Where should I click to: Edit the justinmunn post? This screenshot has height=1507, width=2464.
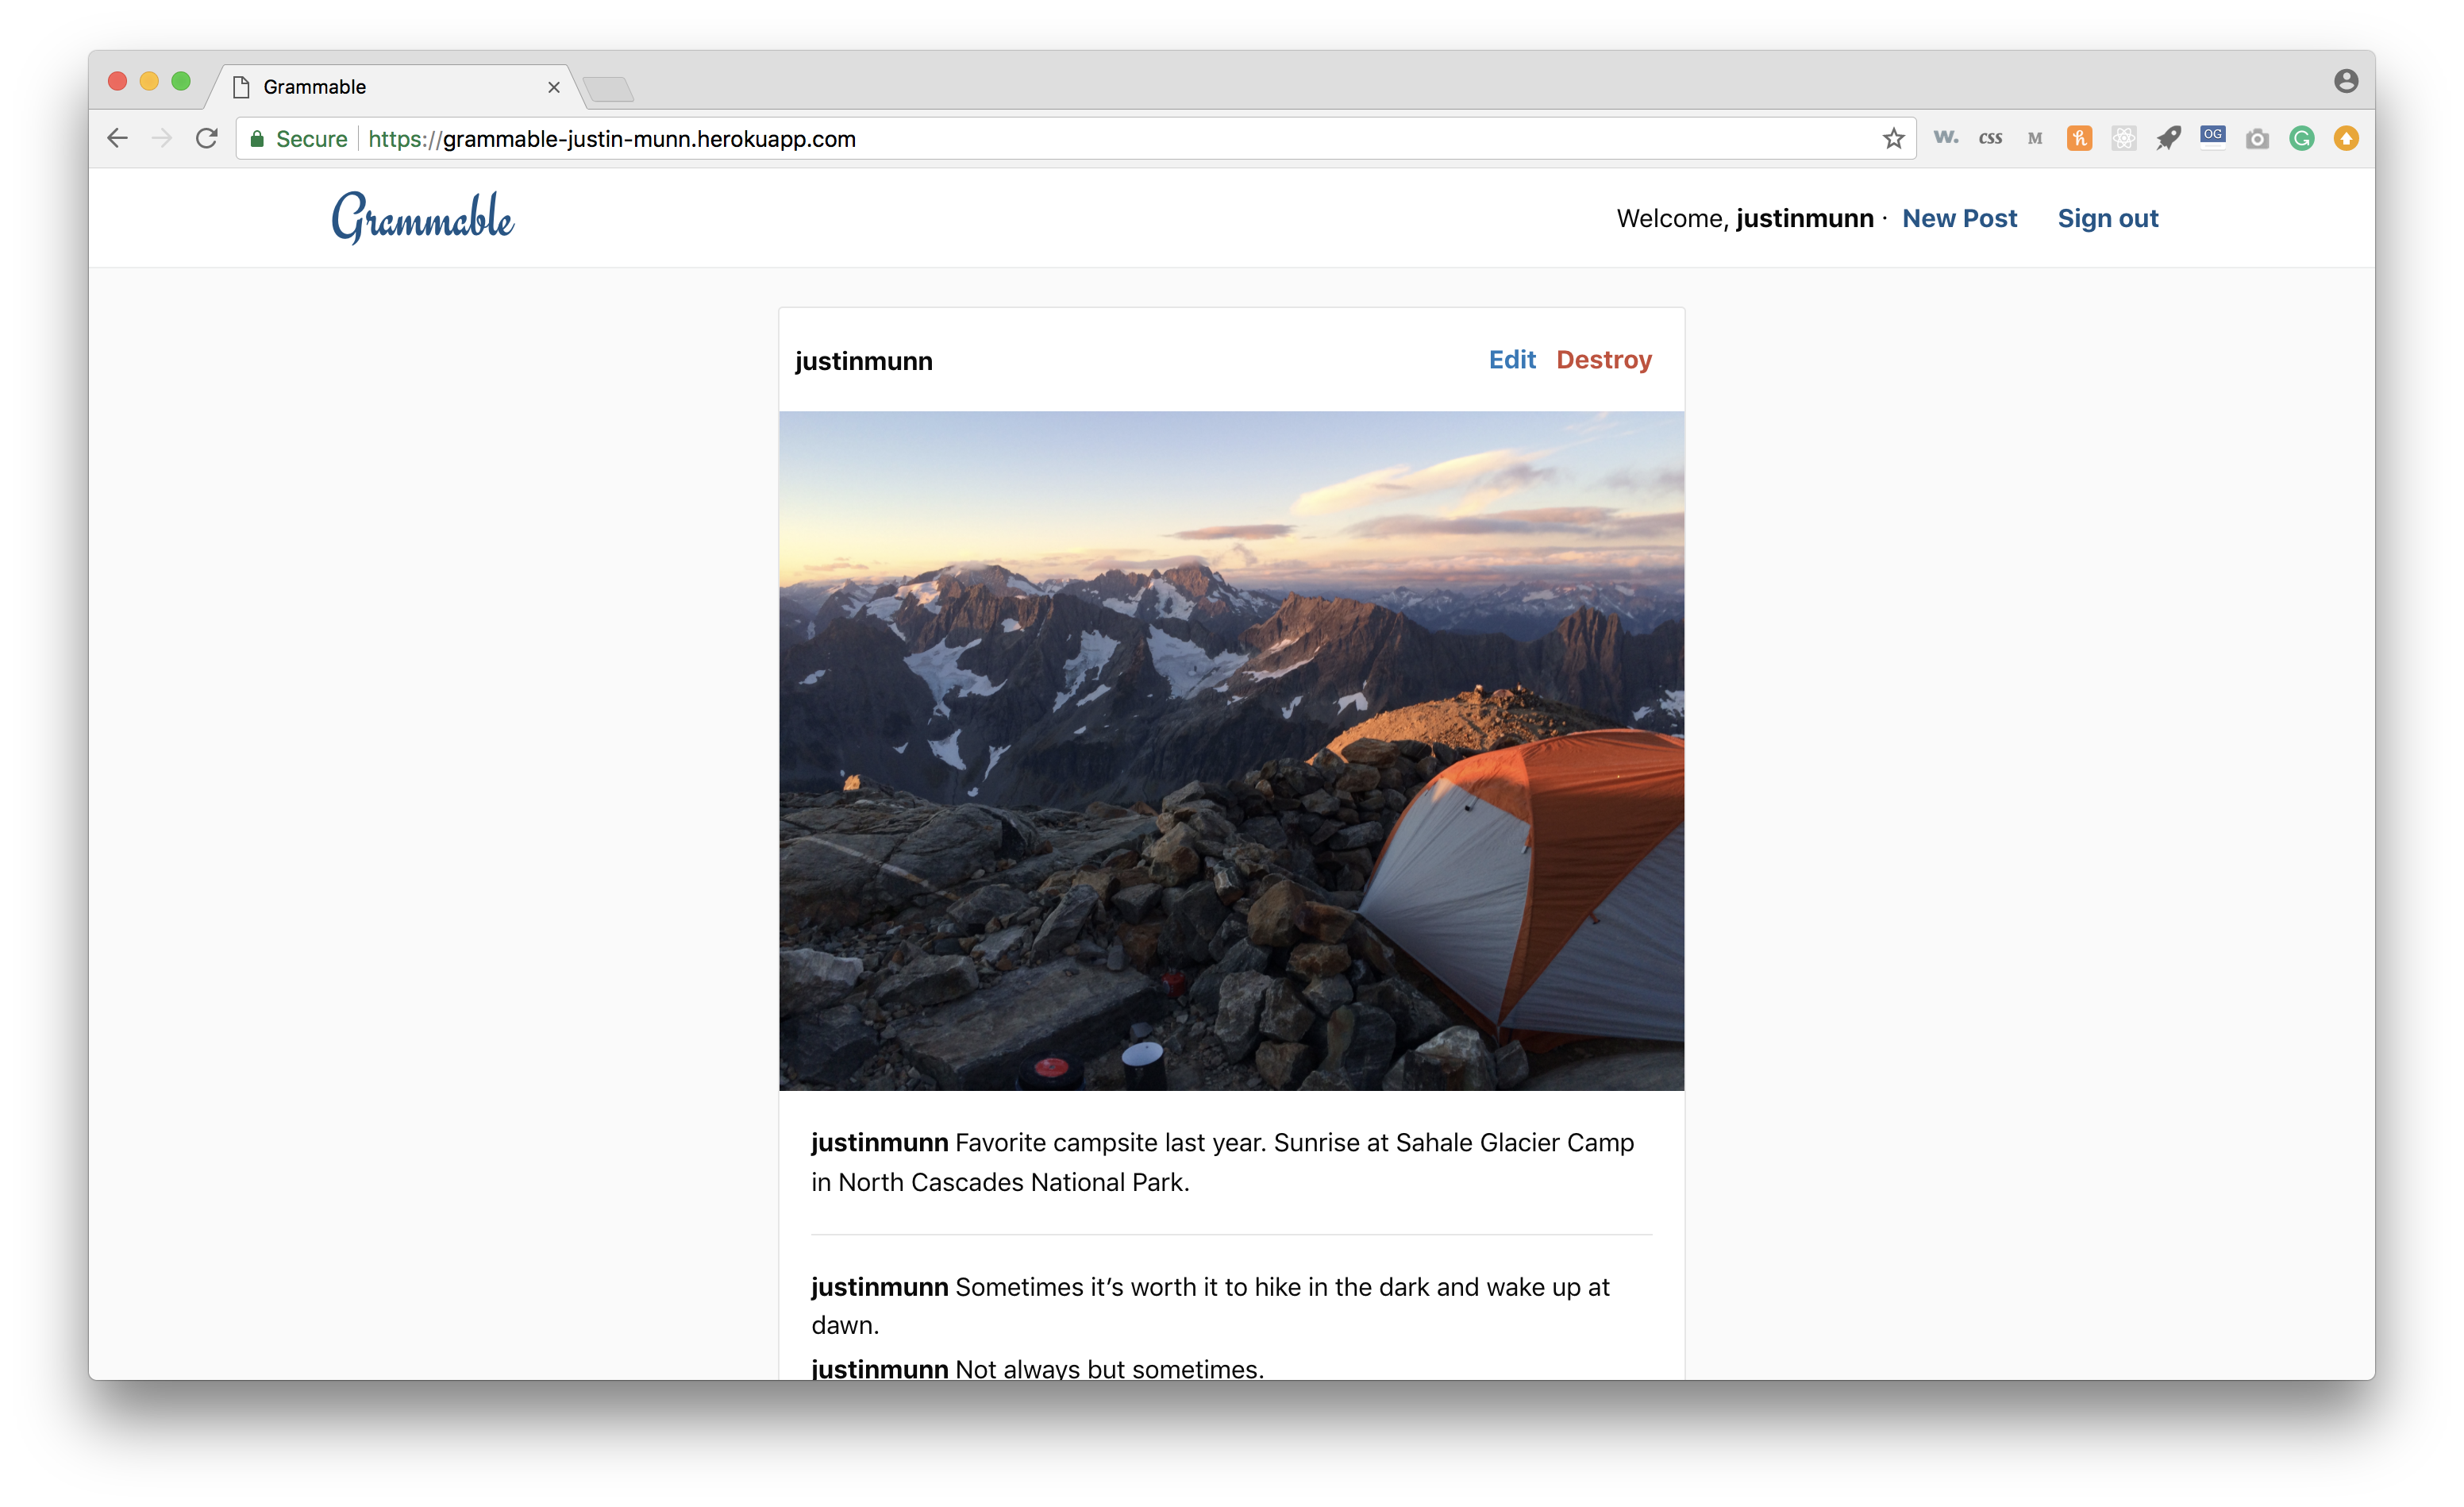point(1511,360)
